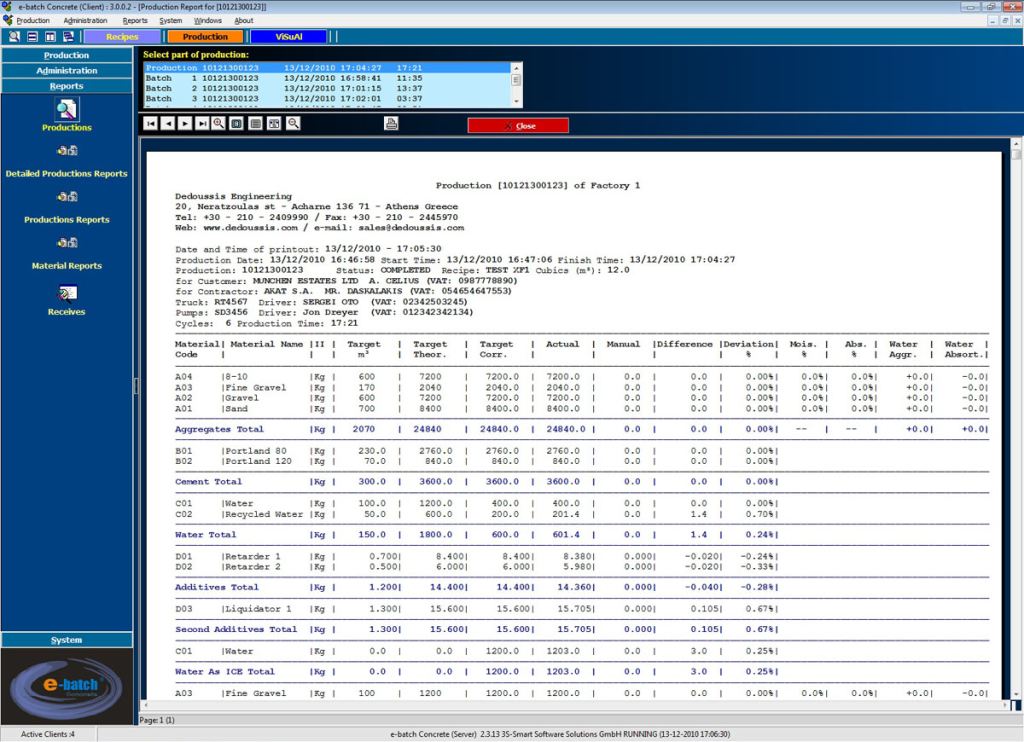
Task: Click the Water Total row label
Action: [x=206, y=534]
